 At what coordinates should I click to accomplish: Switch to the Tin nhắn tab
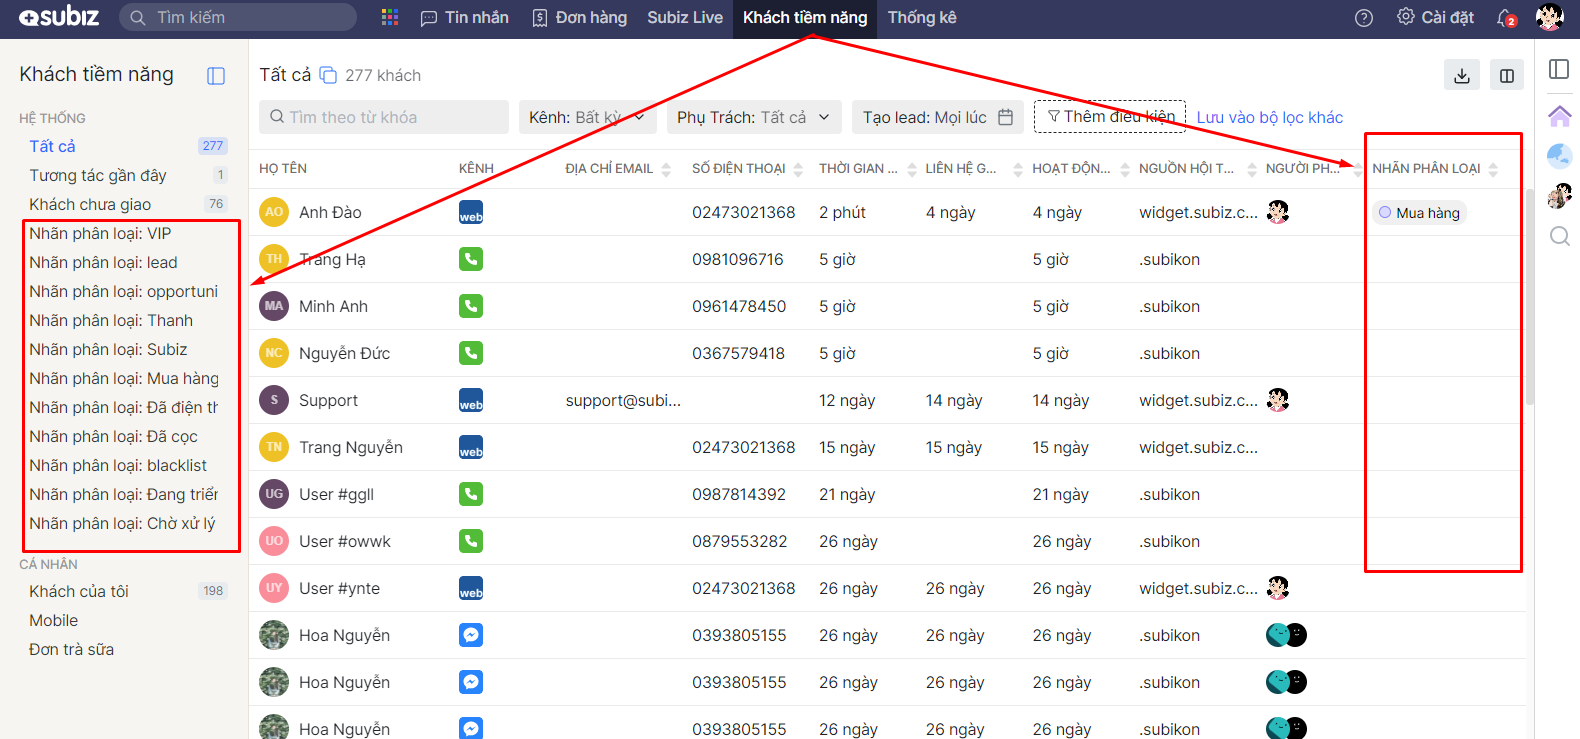click(x=465, y=18)
